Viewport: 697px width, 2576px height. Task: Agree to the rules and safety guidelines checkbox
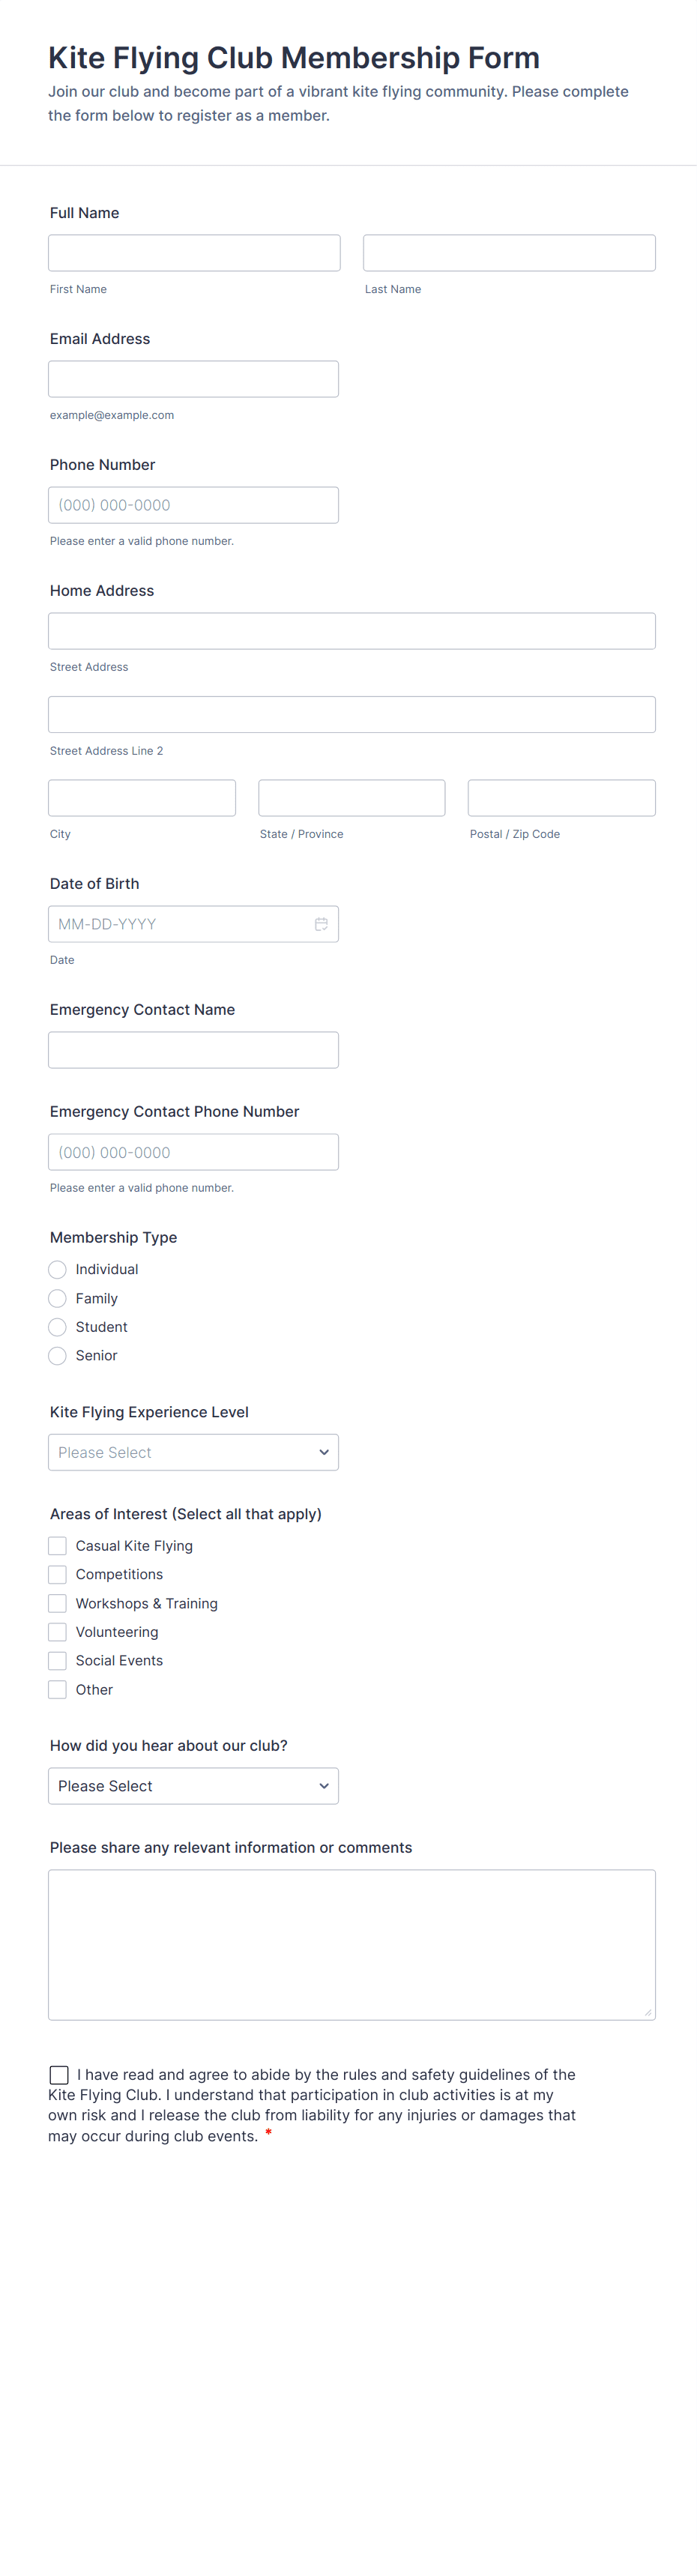60,2075
